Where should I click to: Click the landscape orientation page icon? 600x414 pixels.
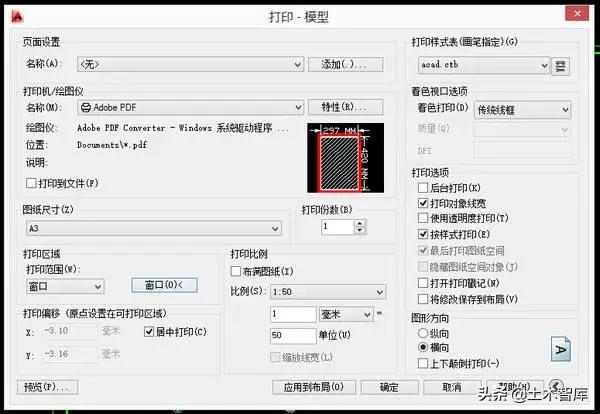pos(561,349)
